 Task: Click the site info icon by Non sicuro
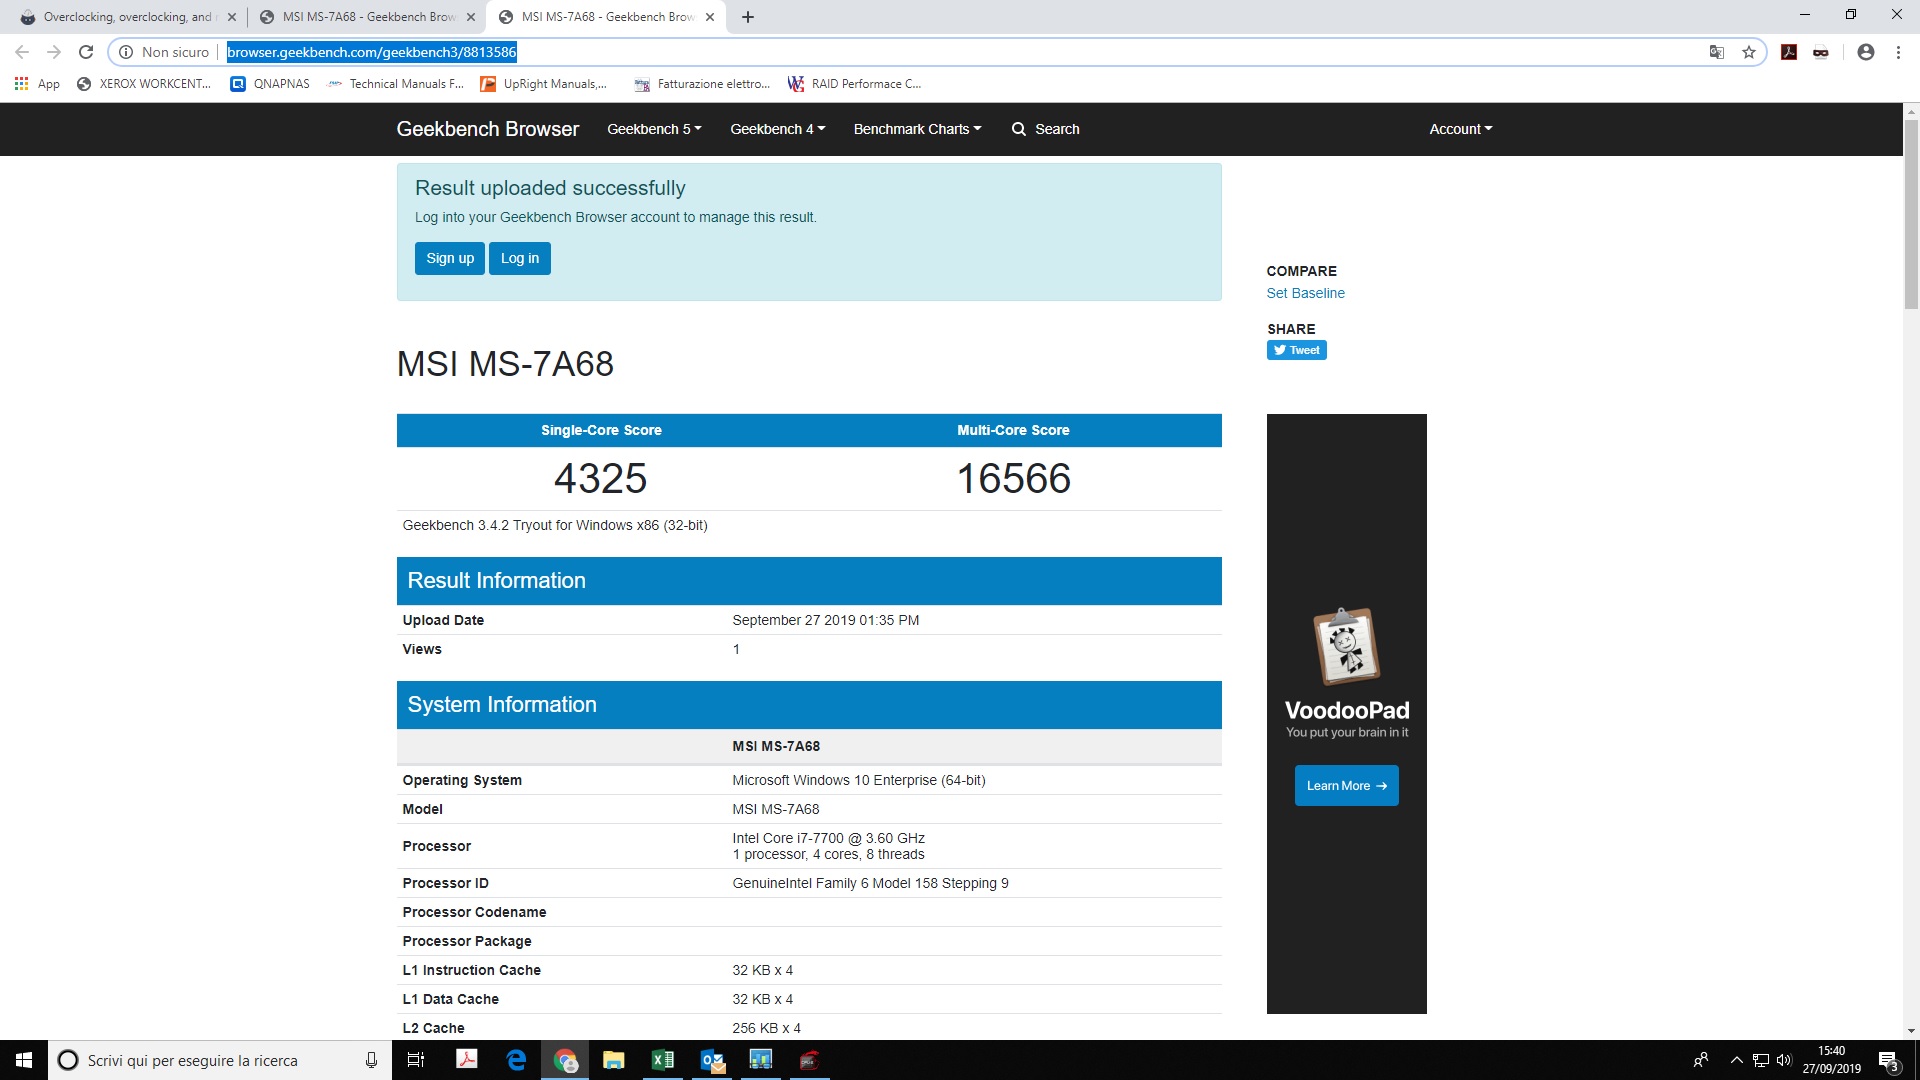click(x=126, y=52)
